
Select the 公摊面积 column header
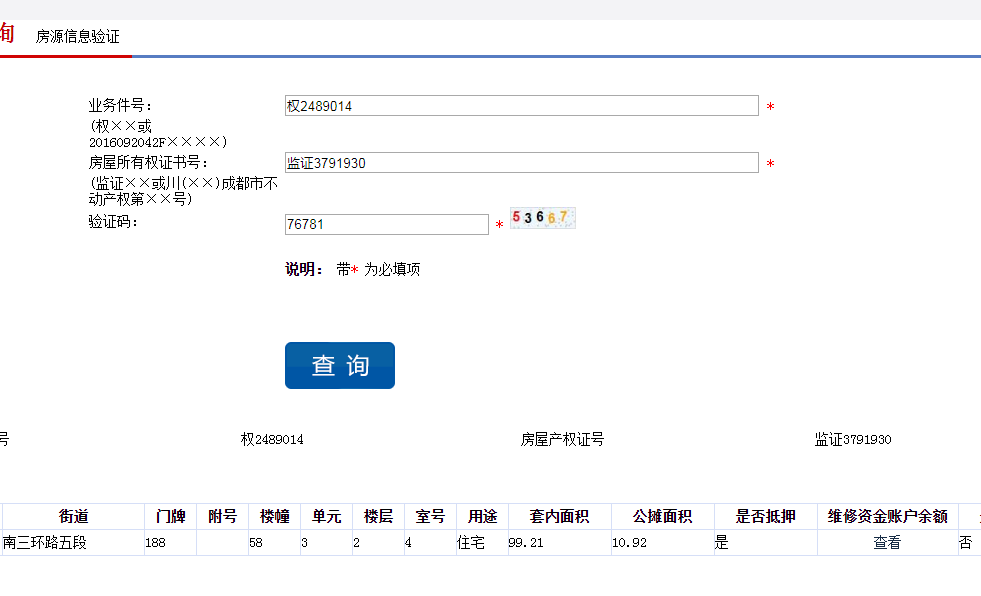click(662, 517)
